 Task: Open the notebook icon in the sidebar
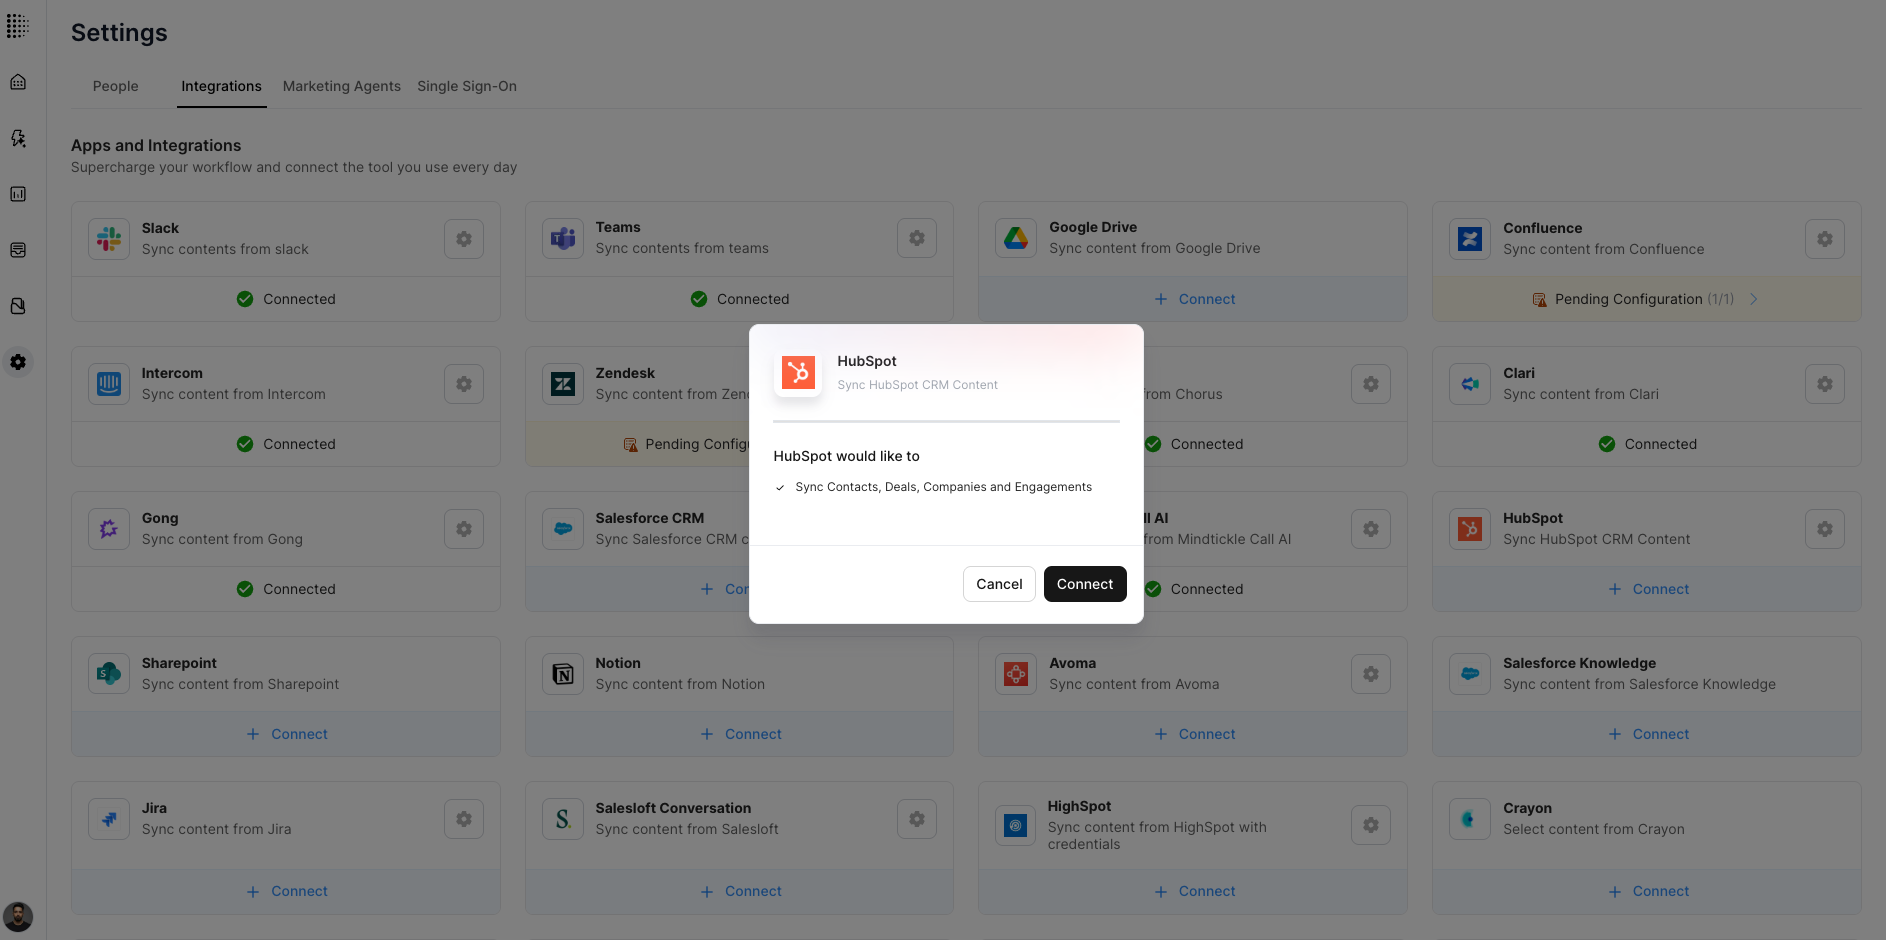click(x=18, y=306)
